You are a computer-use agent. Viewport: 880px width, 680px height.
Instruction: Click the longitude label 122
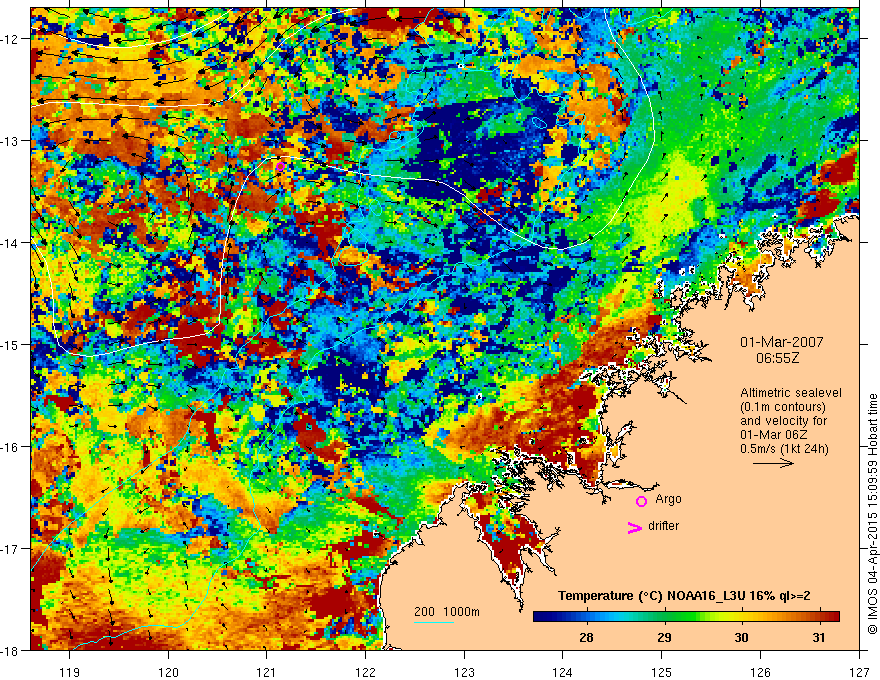(365, 672)
